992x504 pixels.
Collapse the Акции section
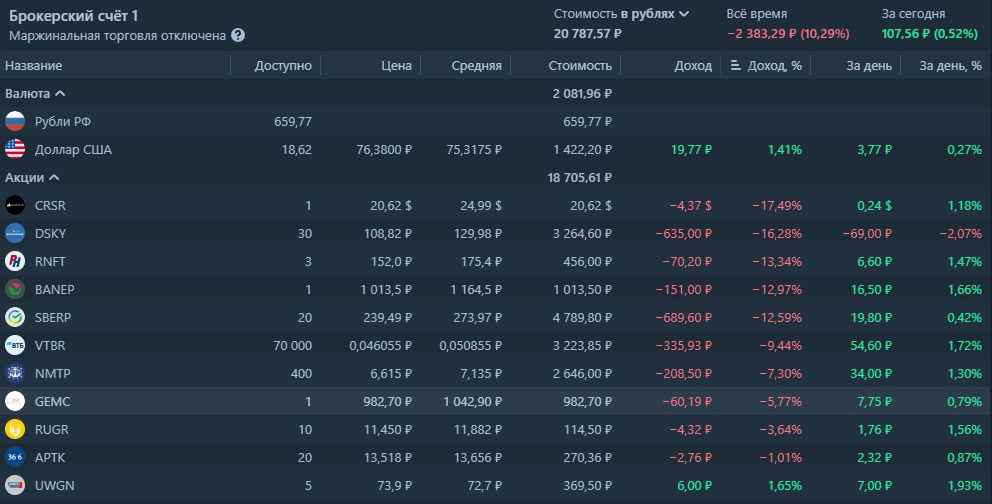tap(54, 177)
